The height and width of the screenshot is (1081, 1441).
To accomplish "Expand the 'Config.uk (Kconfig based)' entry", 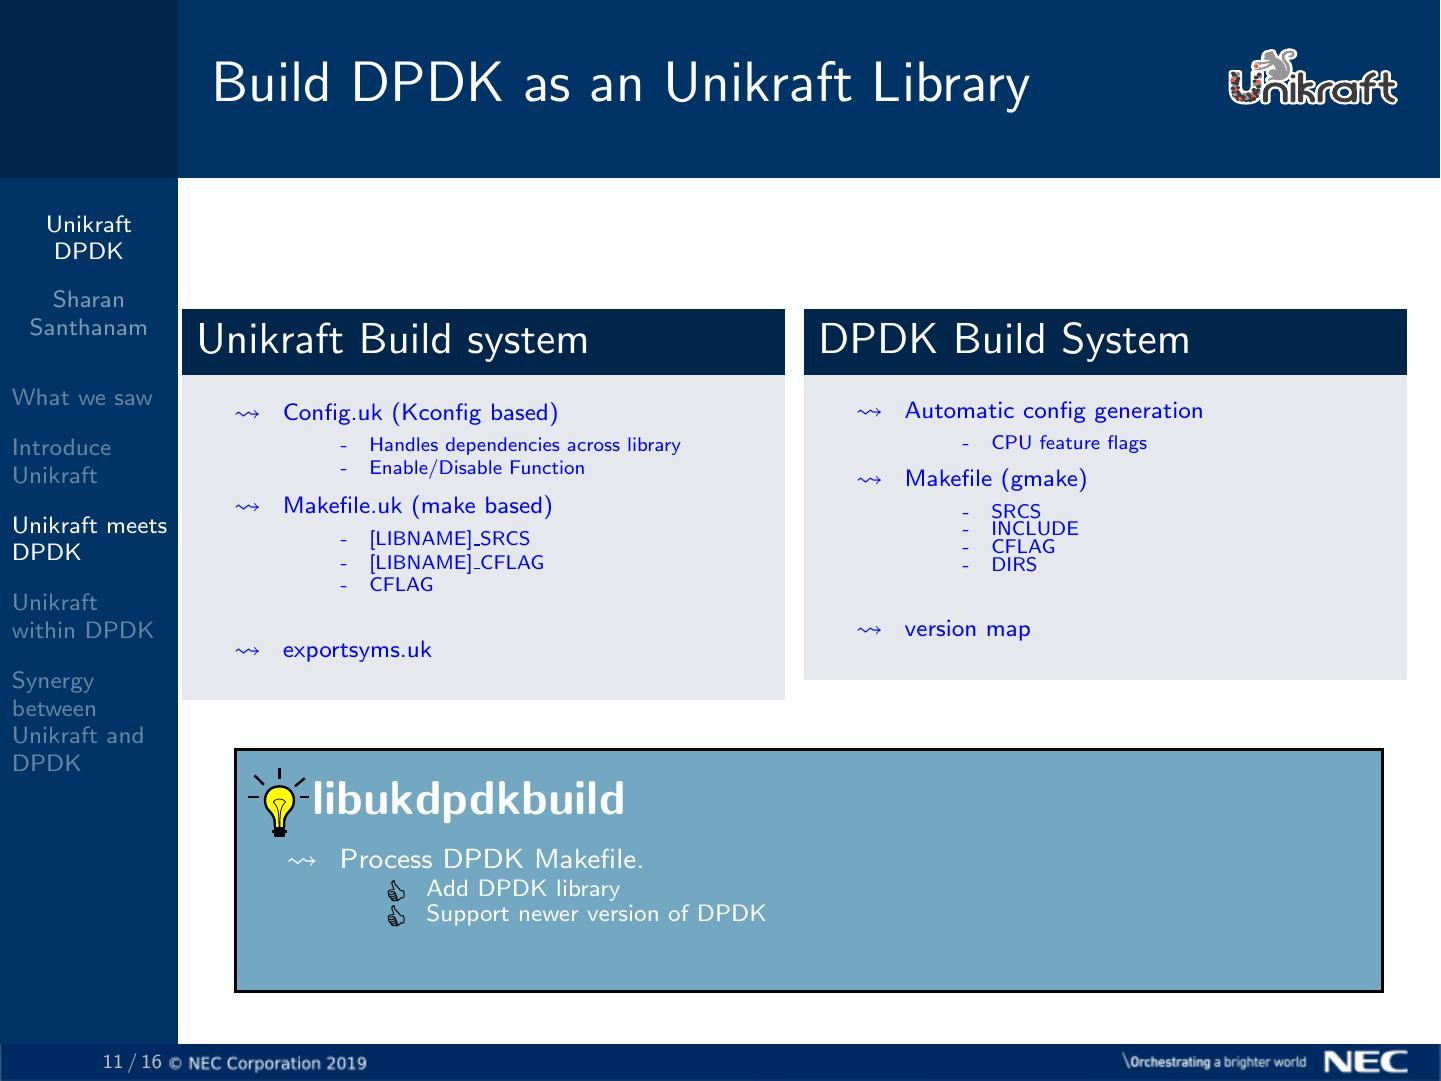I will (x=420, y=412).
